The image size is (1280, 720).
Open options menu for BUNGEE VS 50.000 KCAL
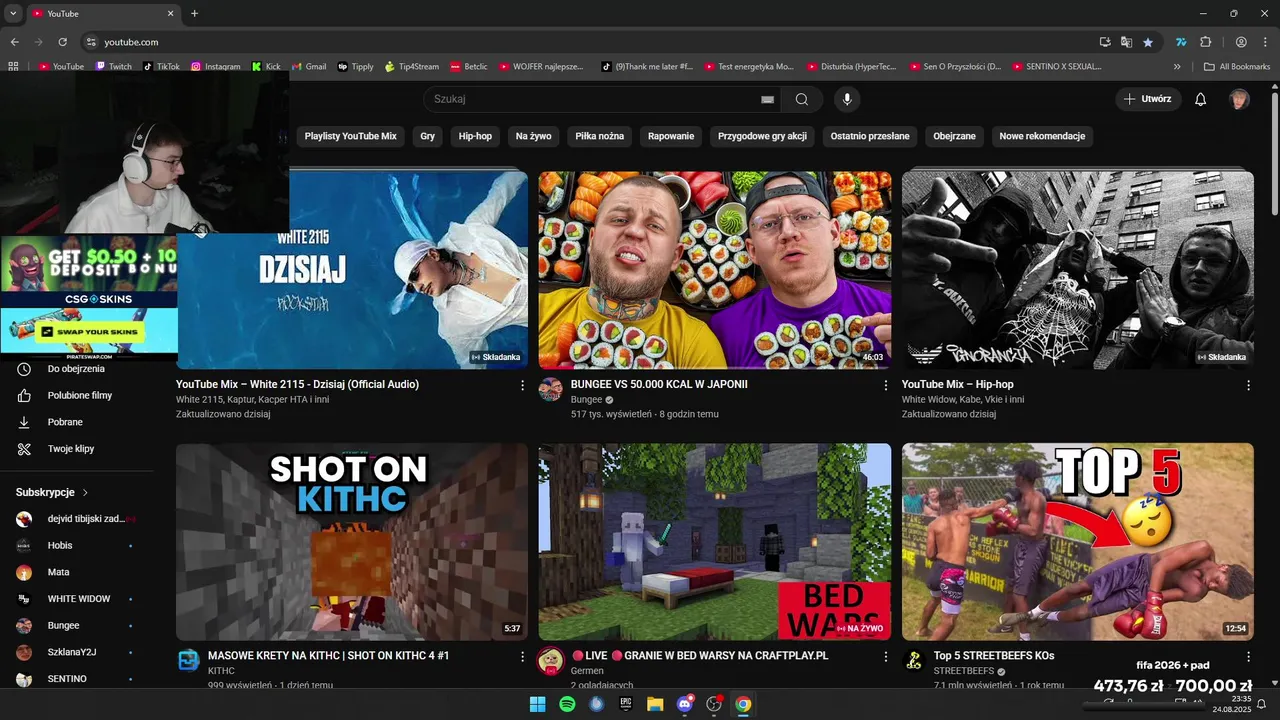[x=885, y=385]
